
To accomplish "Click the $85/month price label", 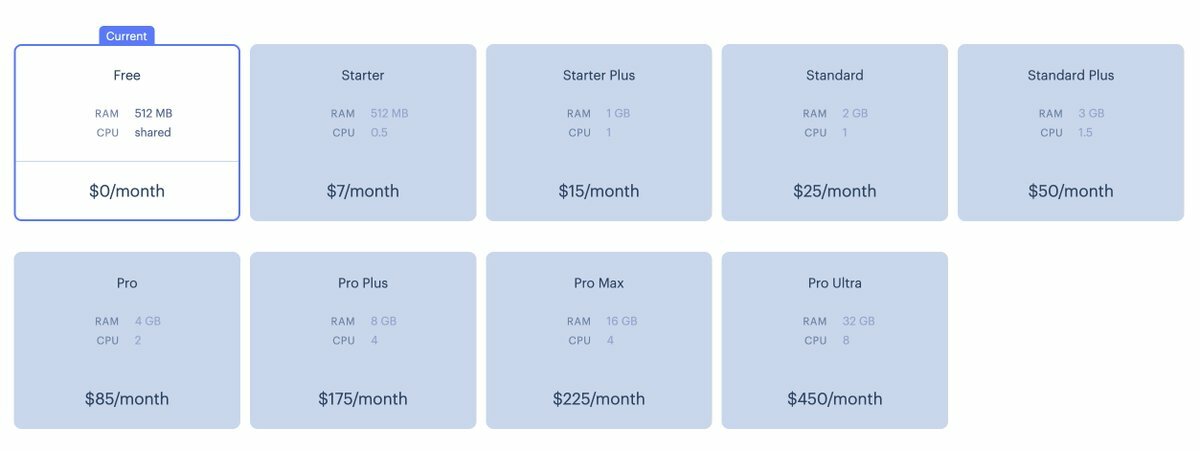I will pos(127,399).
